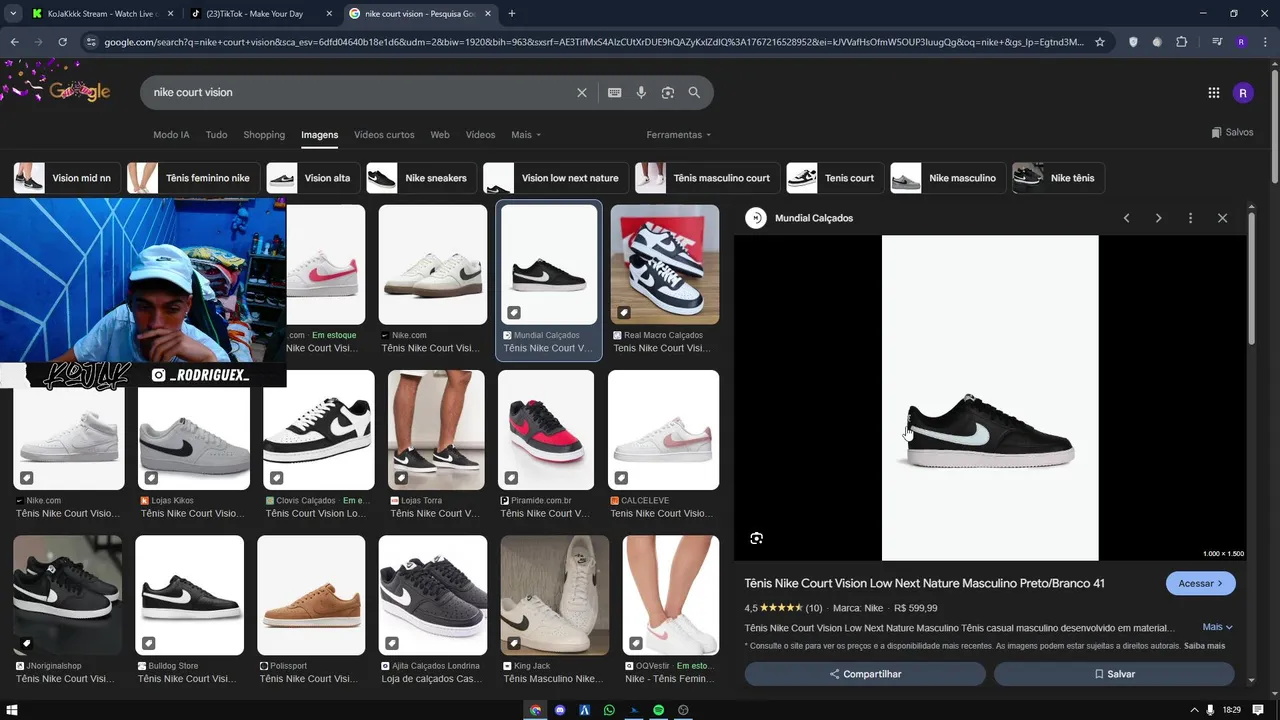This screenshot has width=1280, height=720.
Task: Select Vision low next nature chip
Action: point(556,178)
